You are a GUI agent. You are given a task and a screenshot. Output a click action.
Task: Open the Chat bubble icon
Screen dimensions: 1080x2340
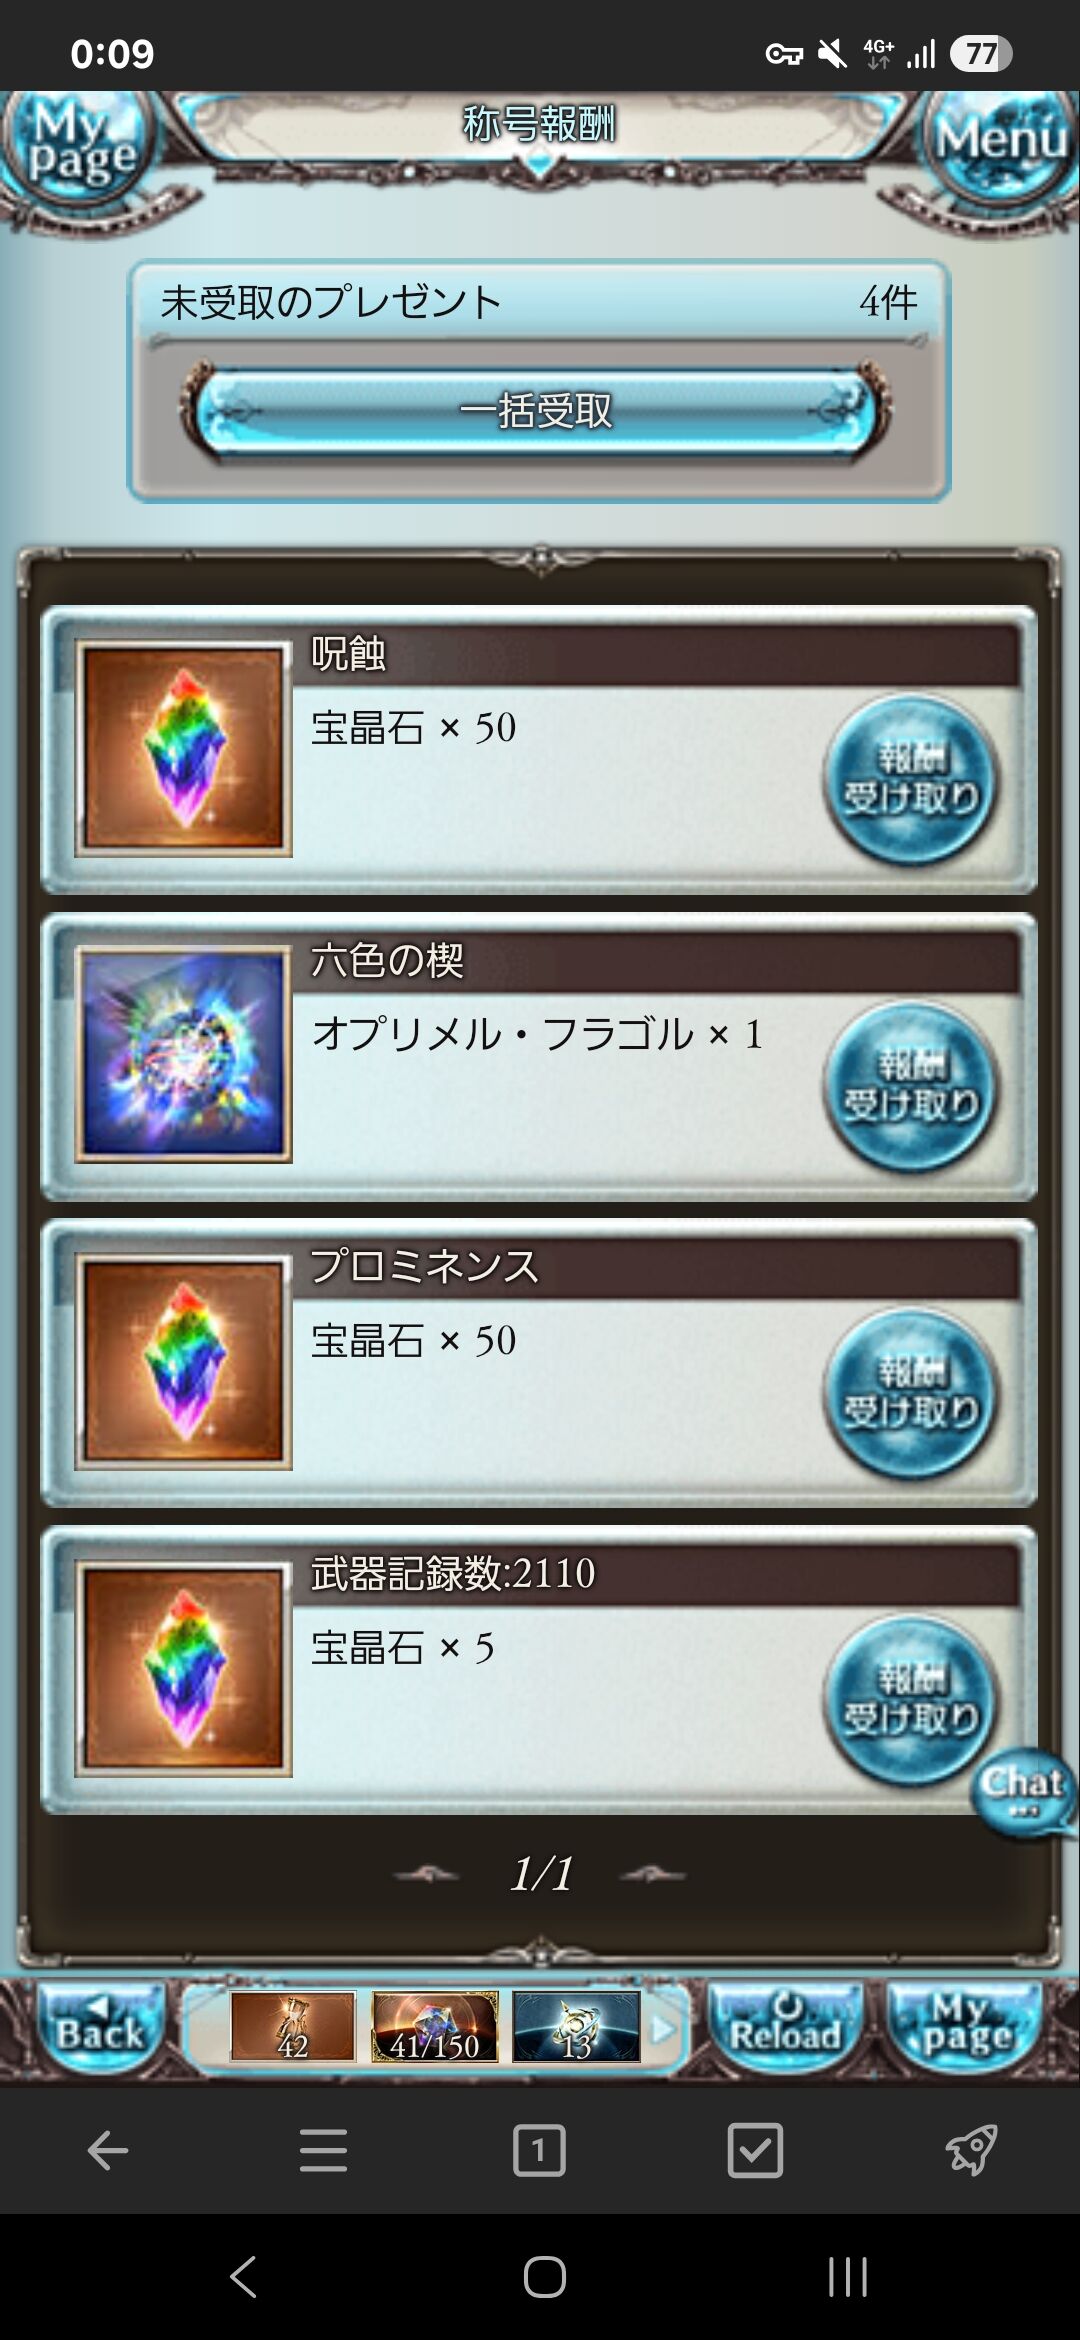coord(1023,1793)
